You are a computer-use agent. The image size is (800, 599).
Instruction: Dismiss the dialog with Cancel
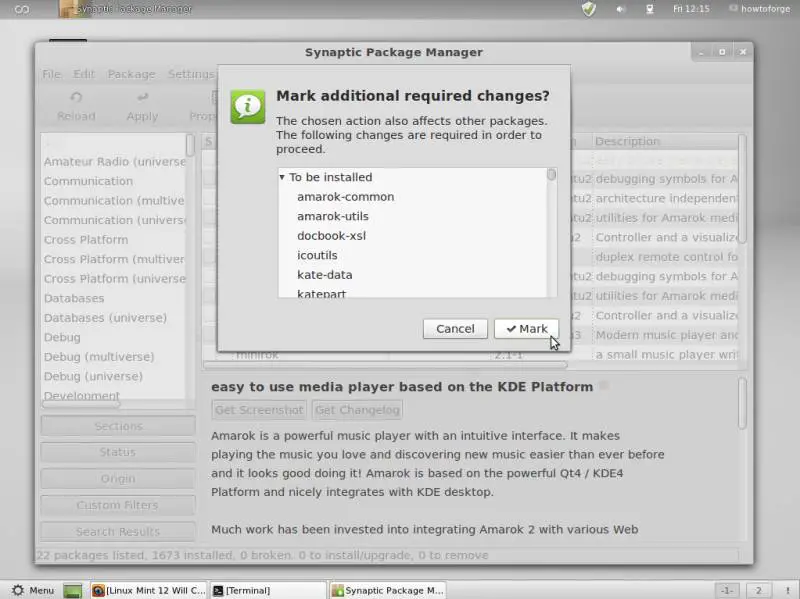point(455,329)
